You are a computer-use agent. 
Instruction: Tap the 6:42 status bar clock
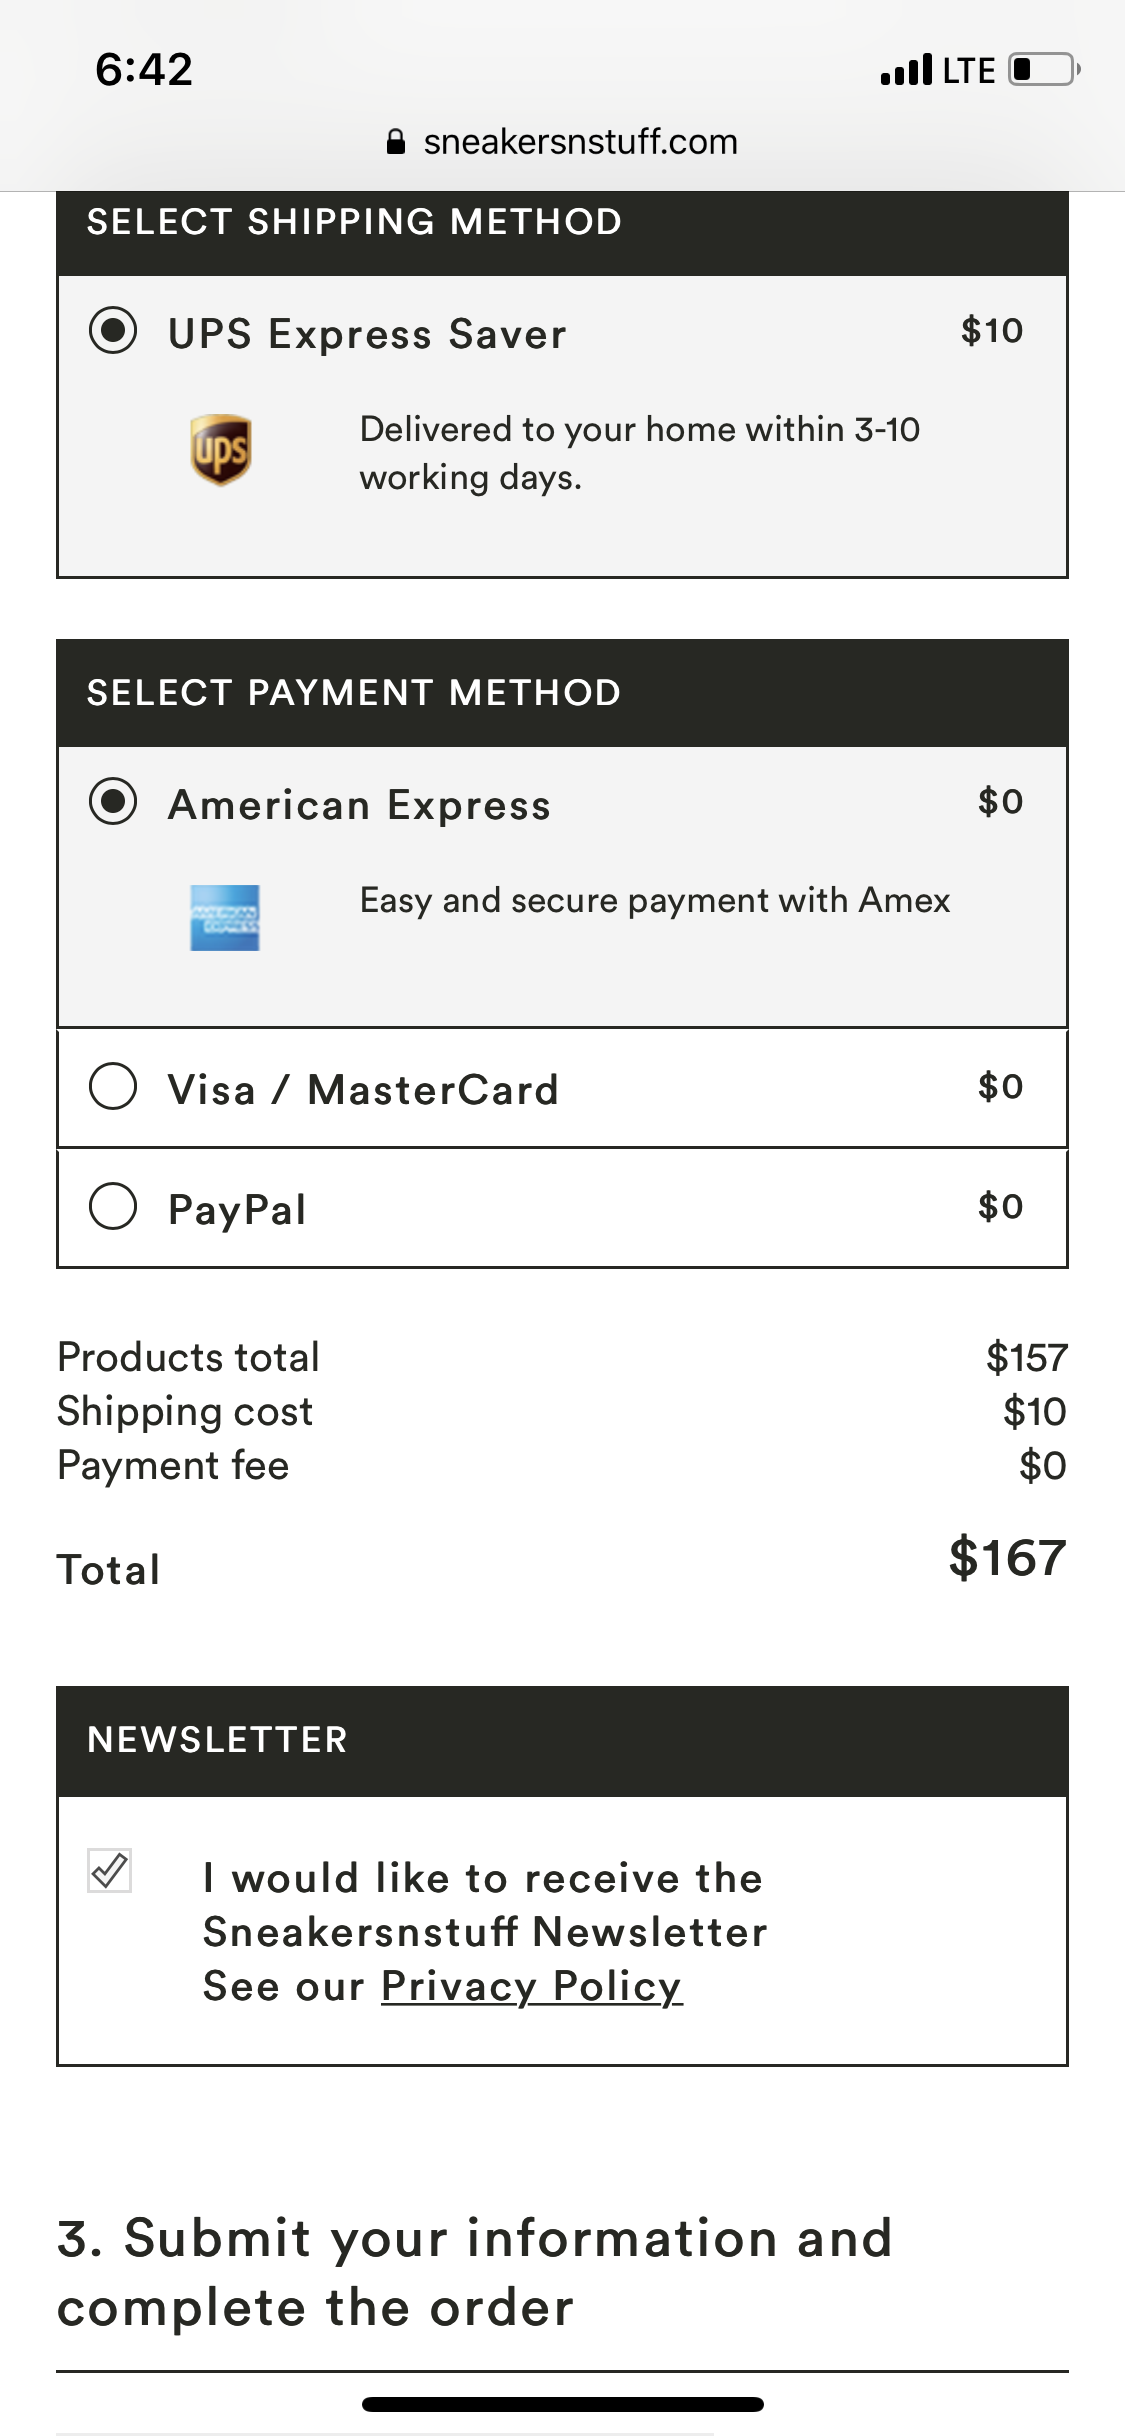pyautogui.click(x=144, y=70)
